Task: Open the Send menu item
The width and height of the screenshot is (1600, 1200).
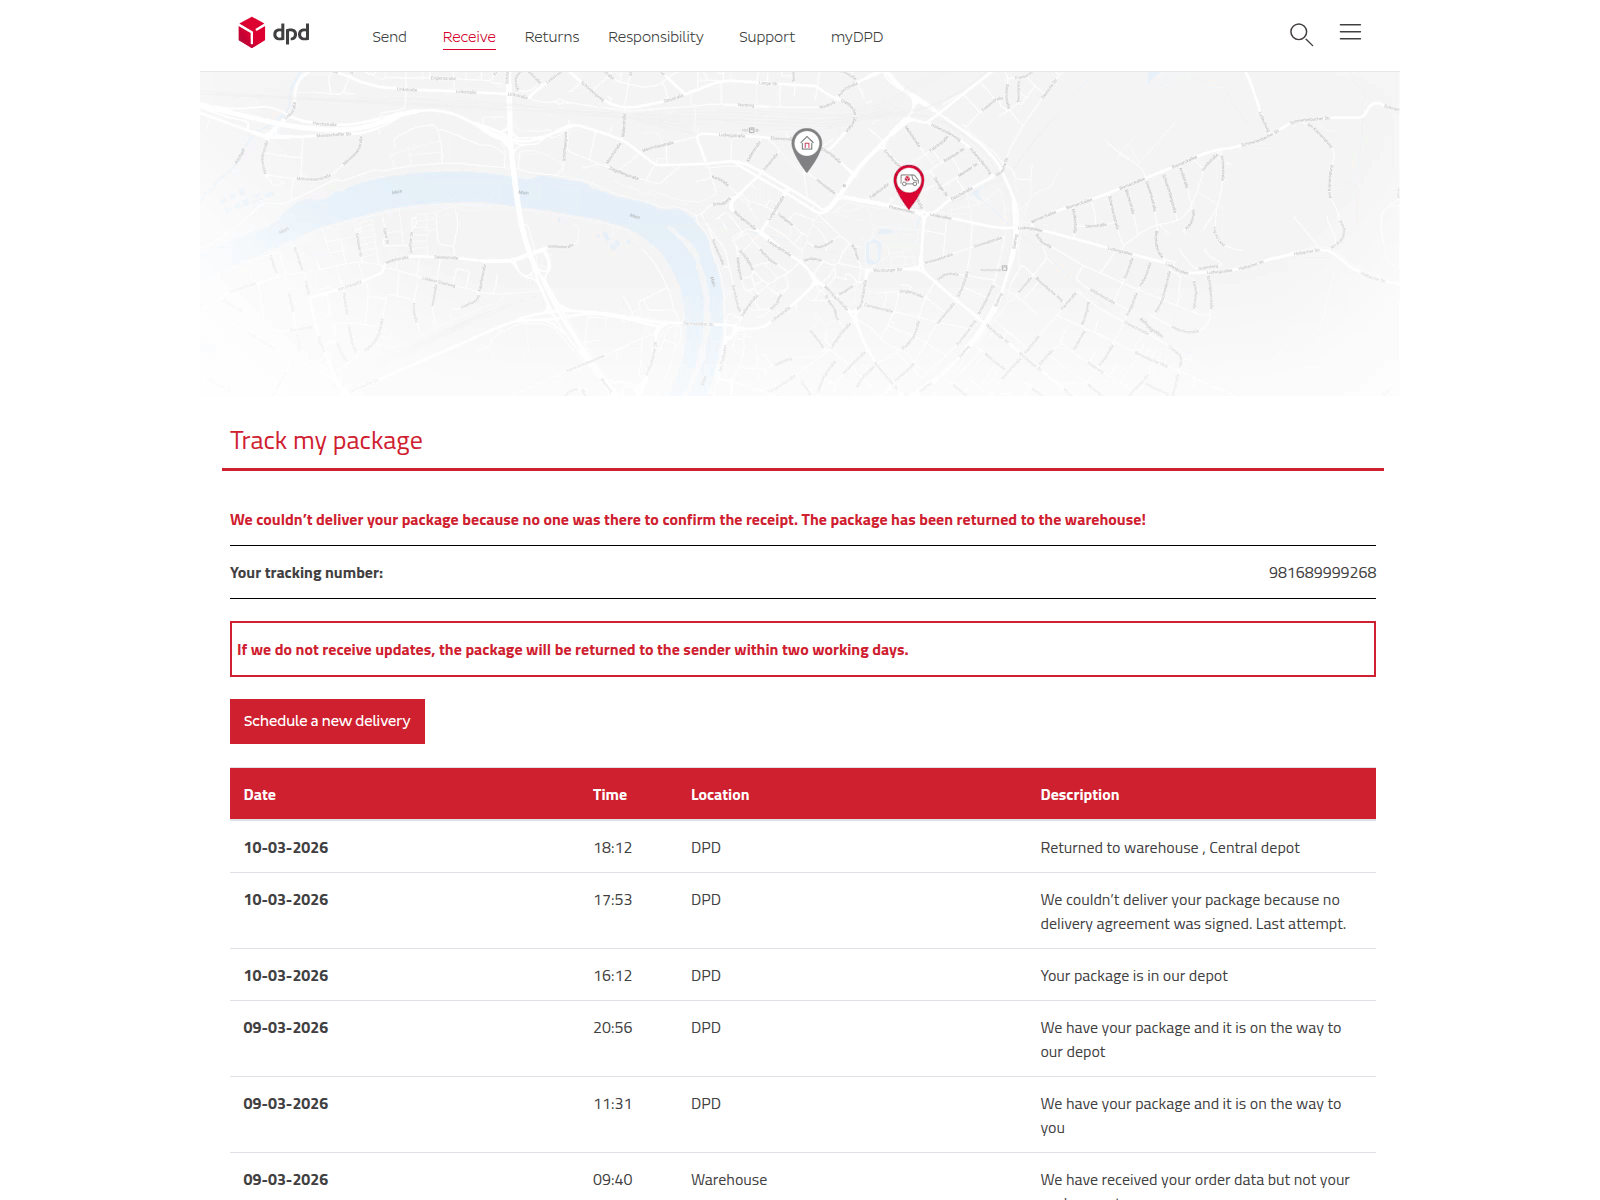Action: [389, 37]
